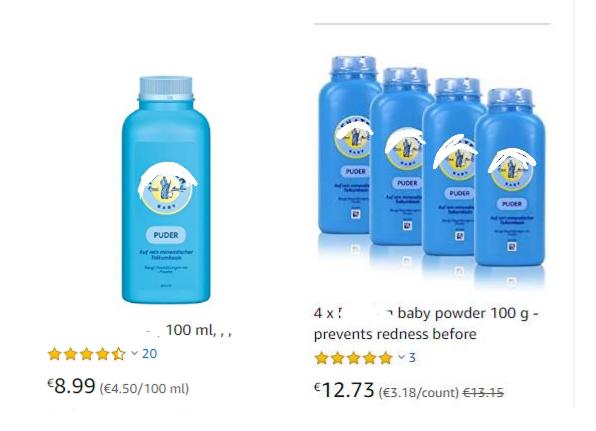Expand rating chevron beside 3 reviews
Screen dimensions: 596x431
click(401, 357)
